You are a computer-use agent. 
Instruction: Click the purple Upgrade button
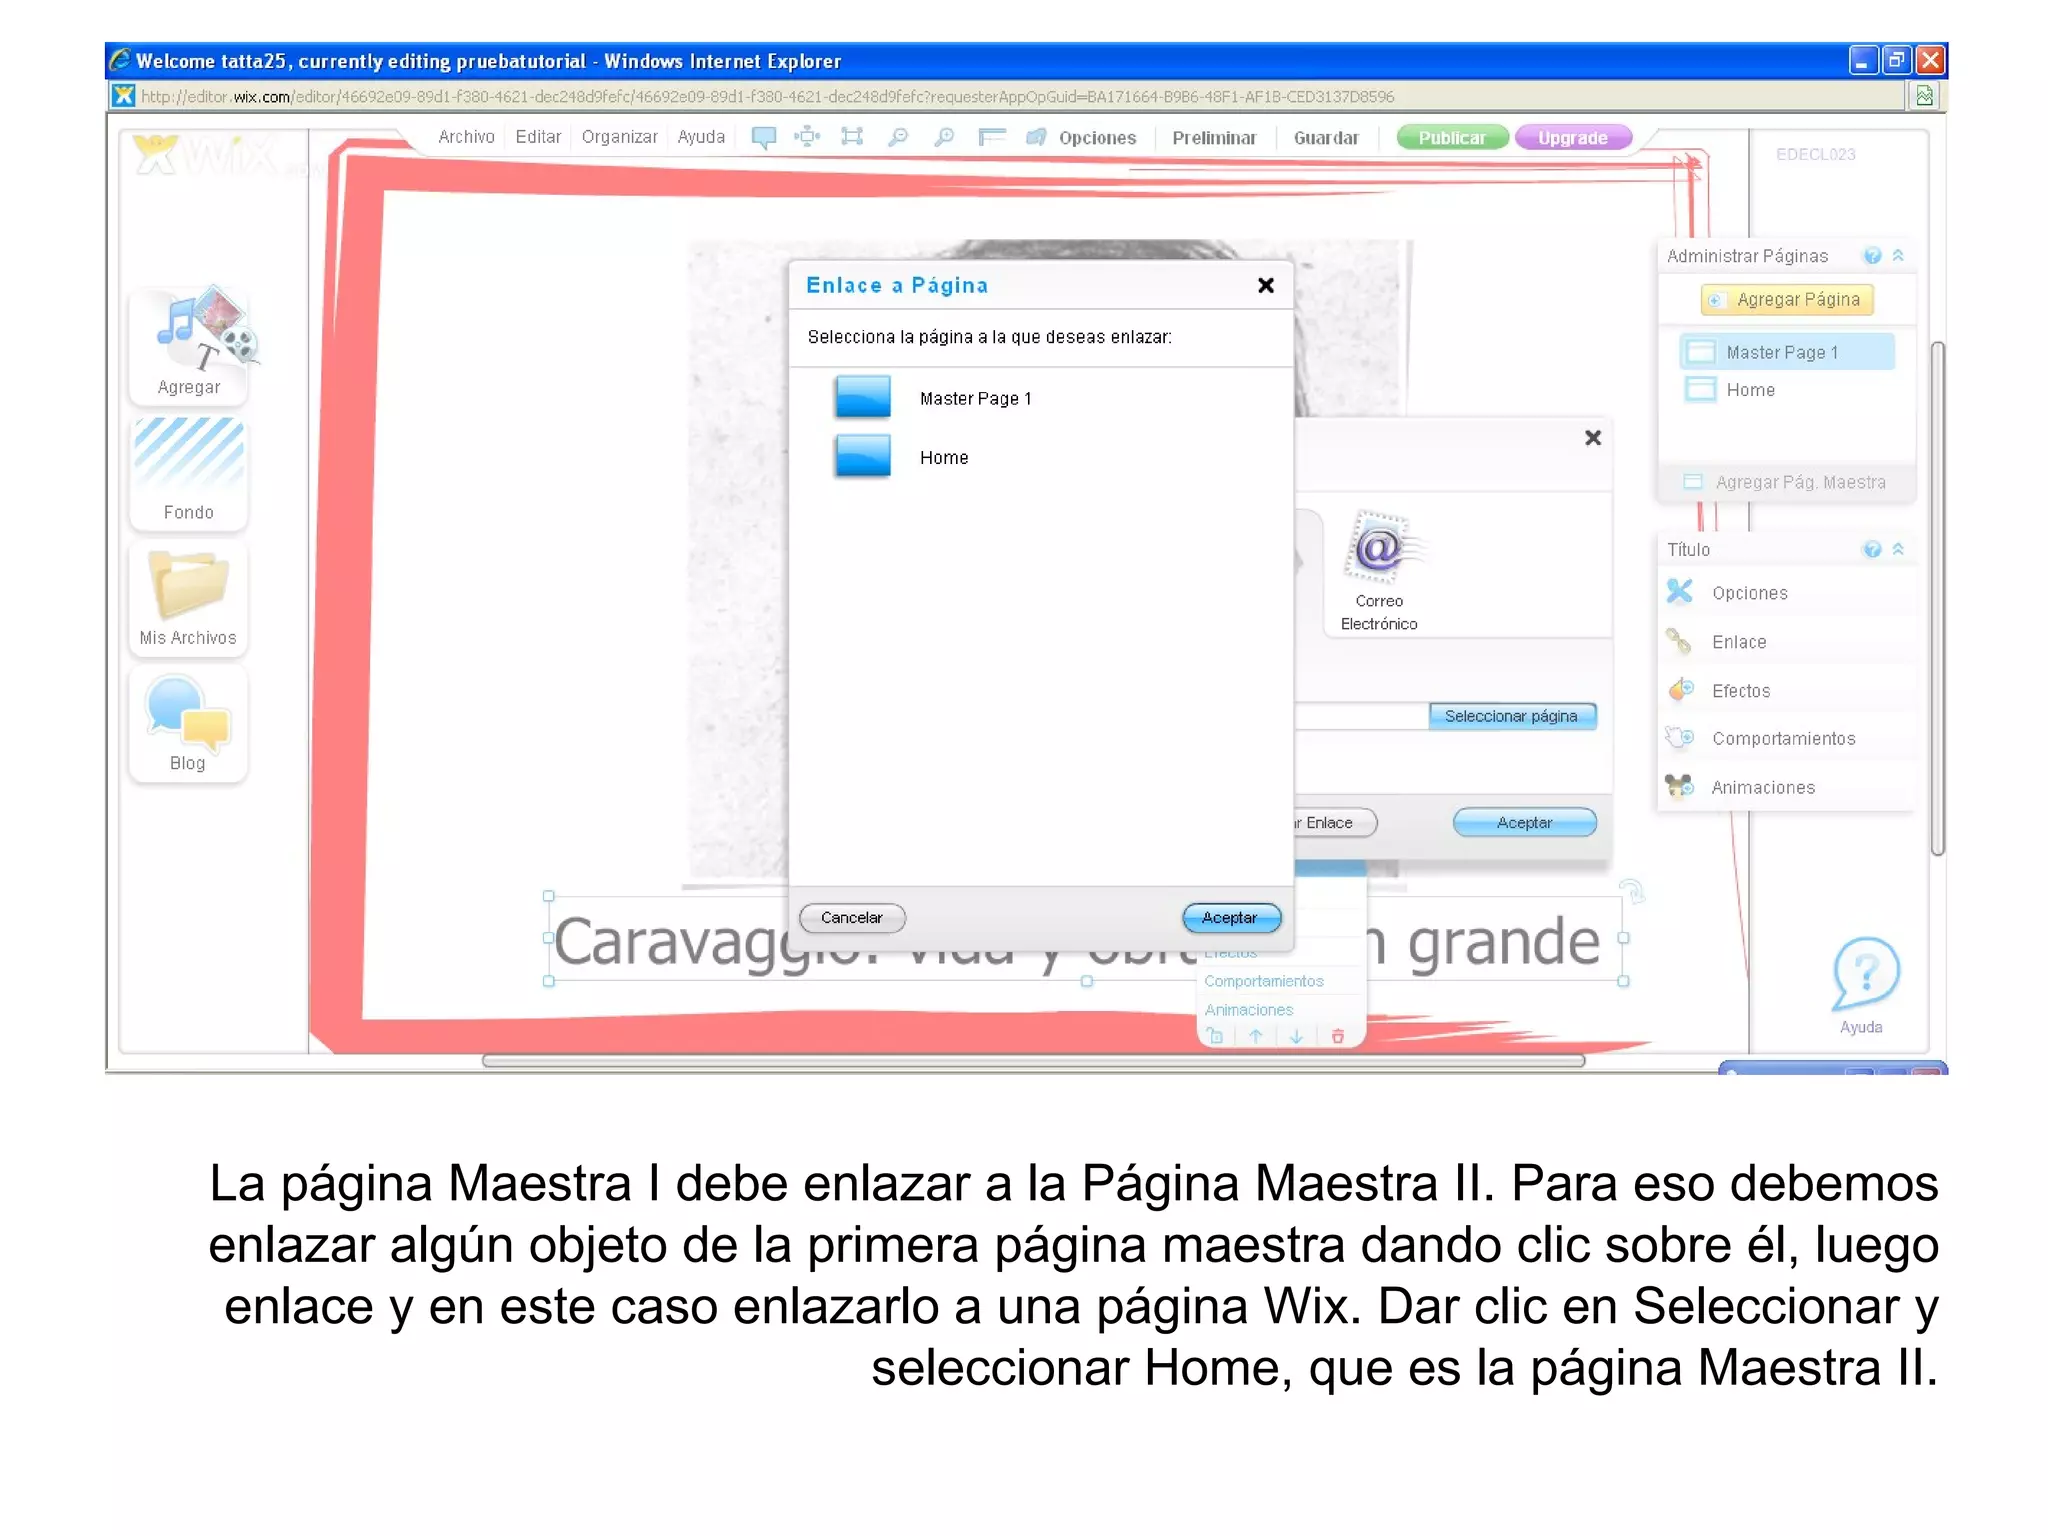[x=1573, y=138]
